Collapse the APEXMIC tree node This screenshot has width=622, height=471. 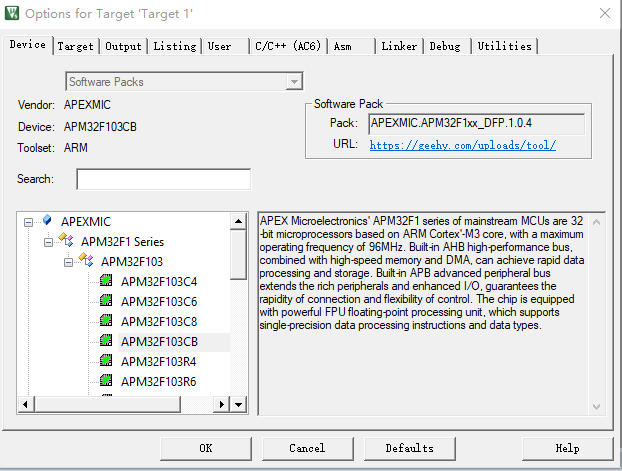(28, 222)
